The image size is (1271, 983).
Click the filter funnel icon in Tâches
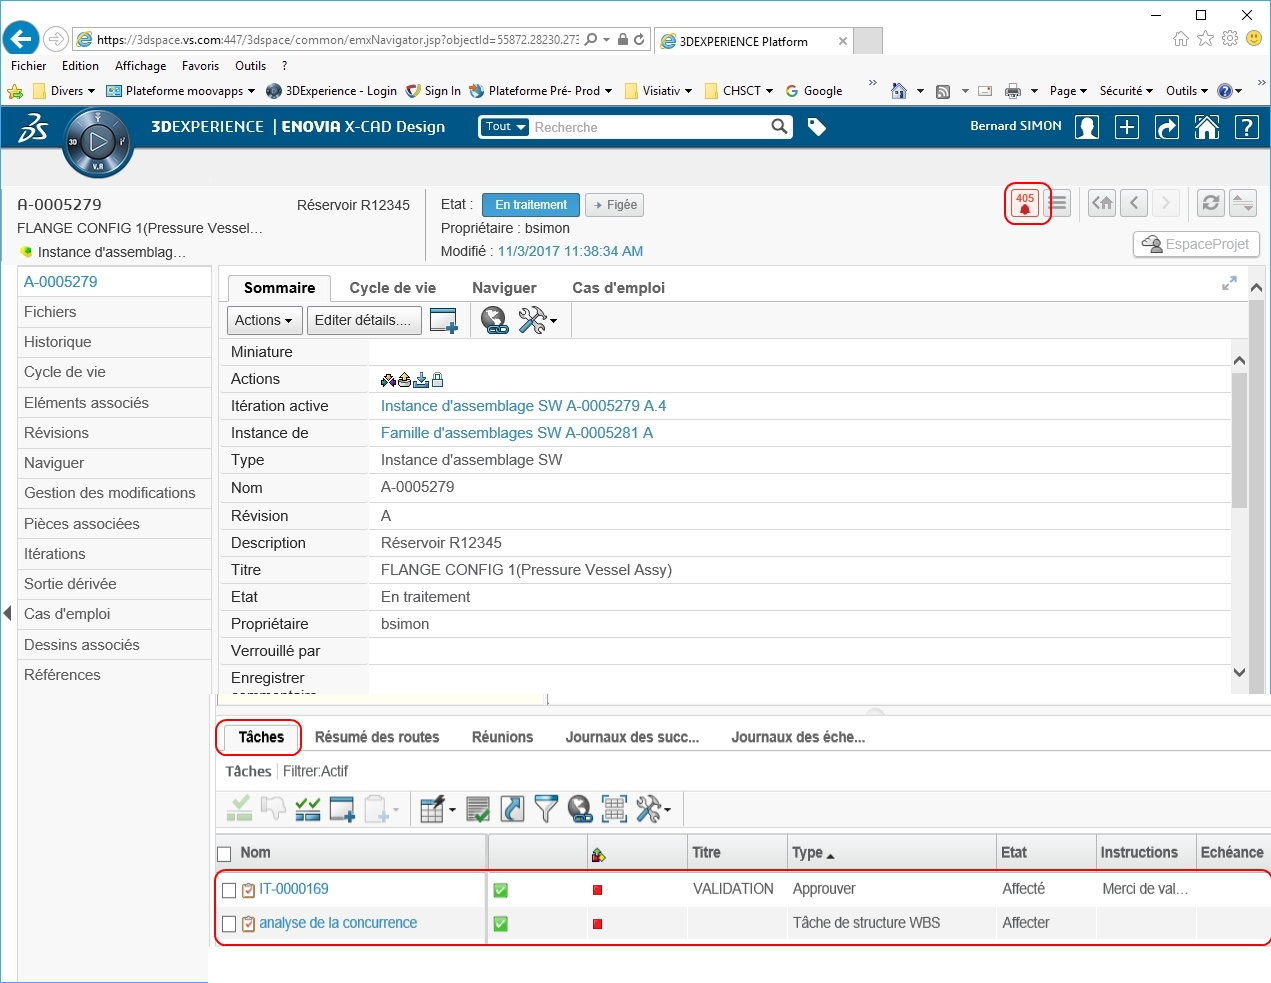(546, 809)
